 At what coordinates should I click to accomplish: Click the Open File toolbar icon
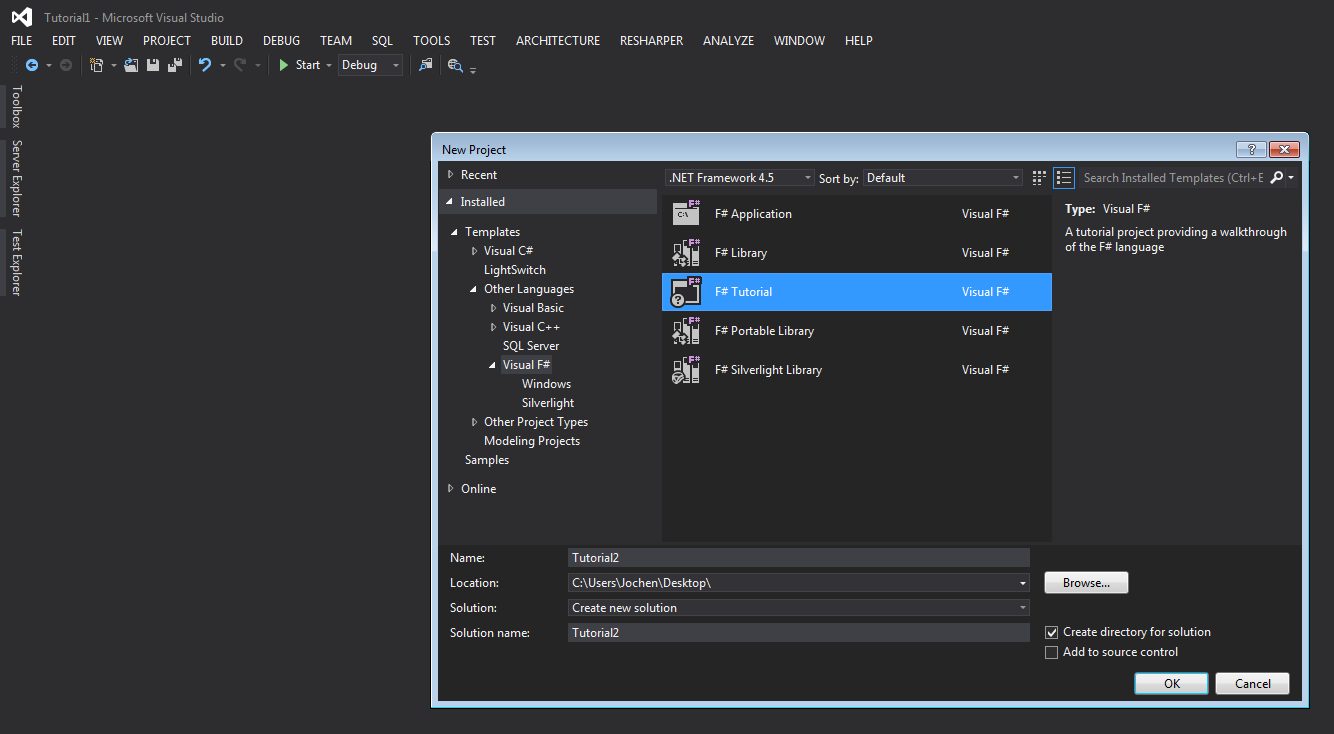(x=131, y=65)
